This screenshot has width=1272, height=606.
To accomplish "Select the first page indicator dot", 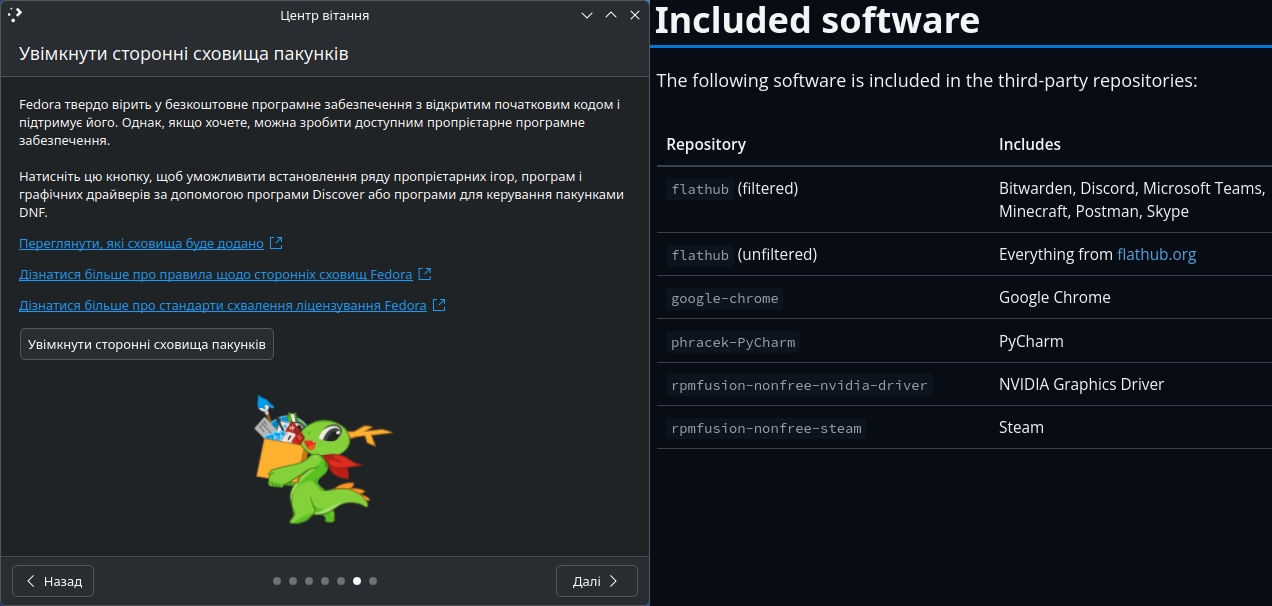I will (277, 581).
